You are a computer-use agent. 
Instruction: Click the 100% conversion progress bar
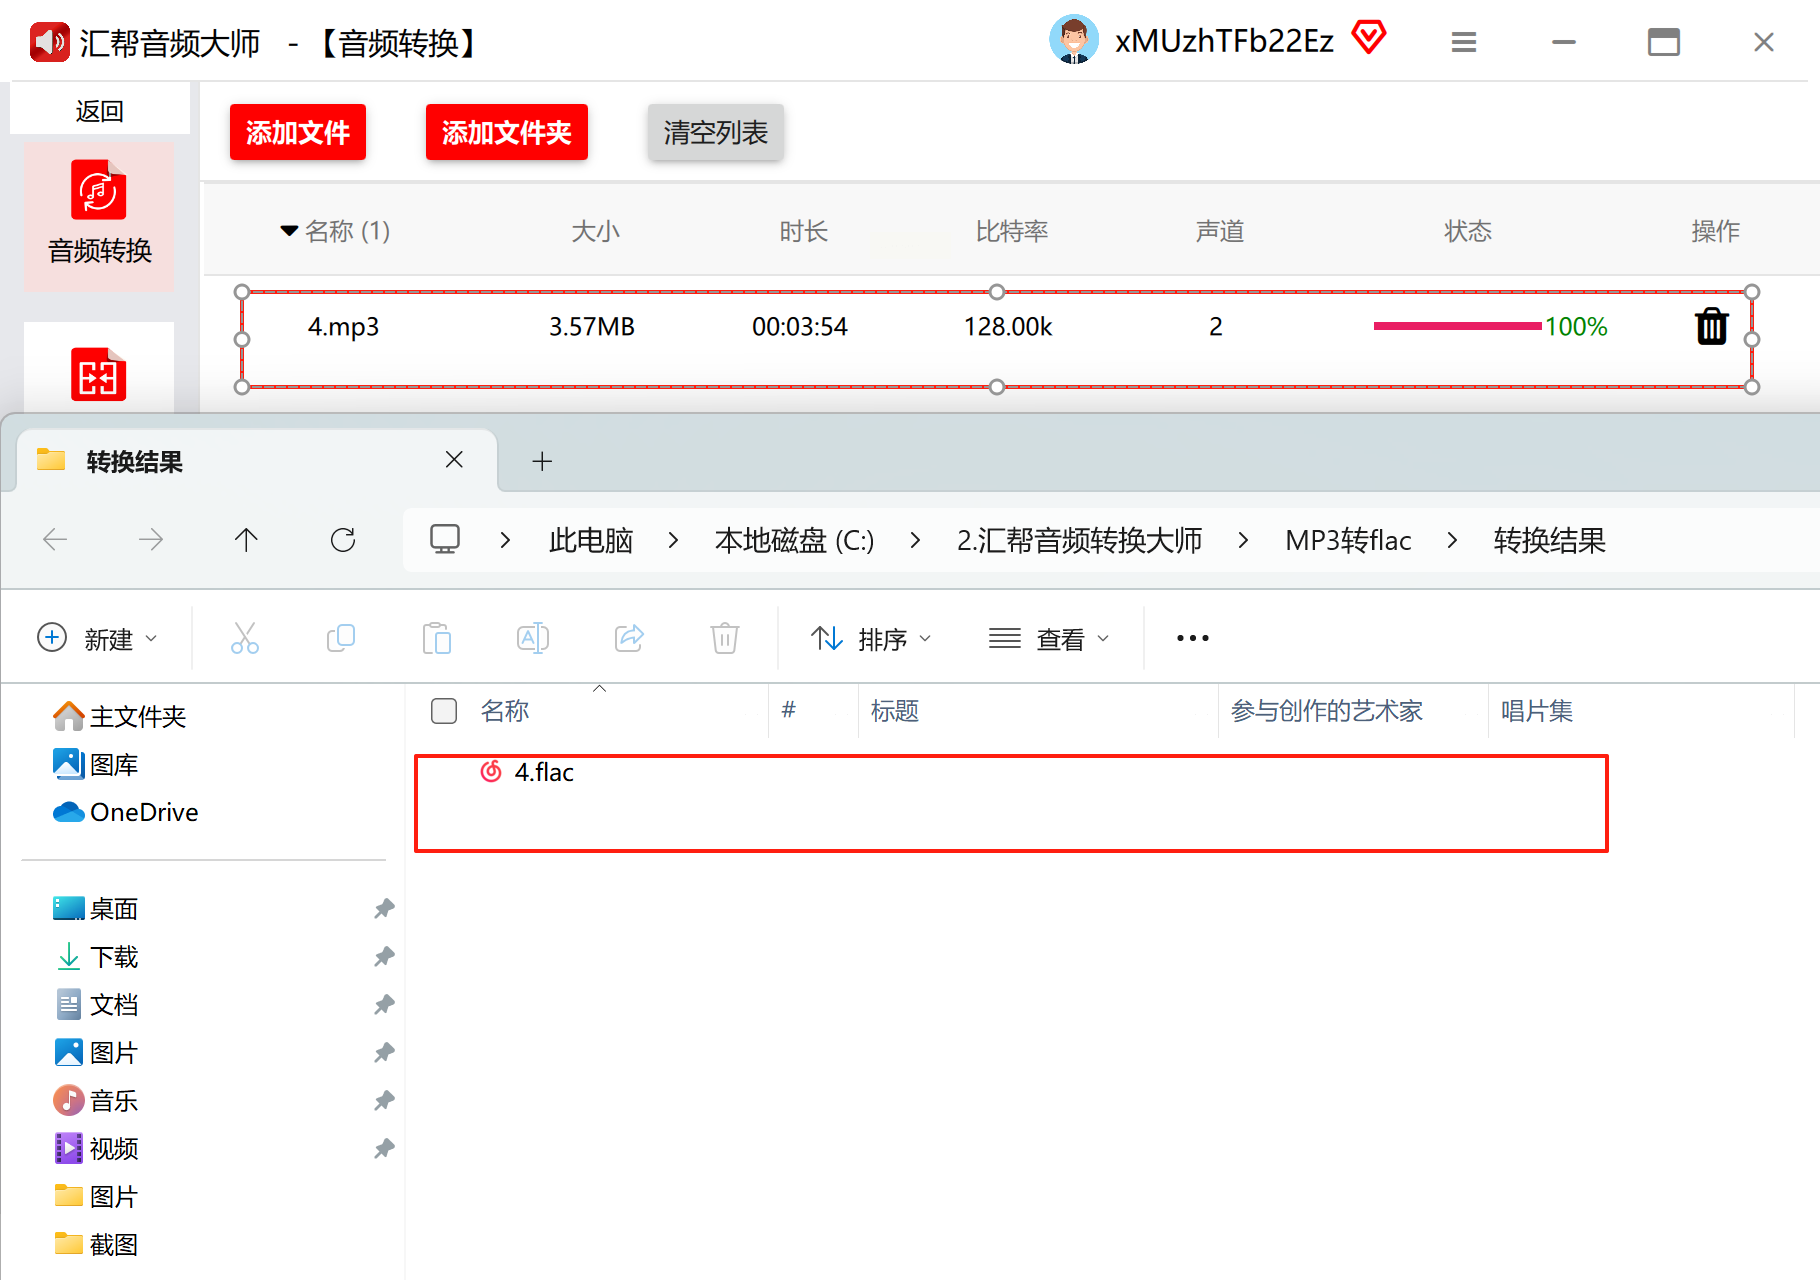1457,326
